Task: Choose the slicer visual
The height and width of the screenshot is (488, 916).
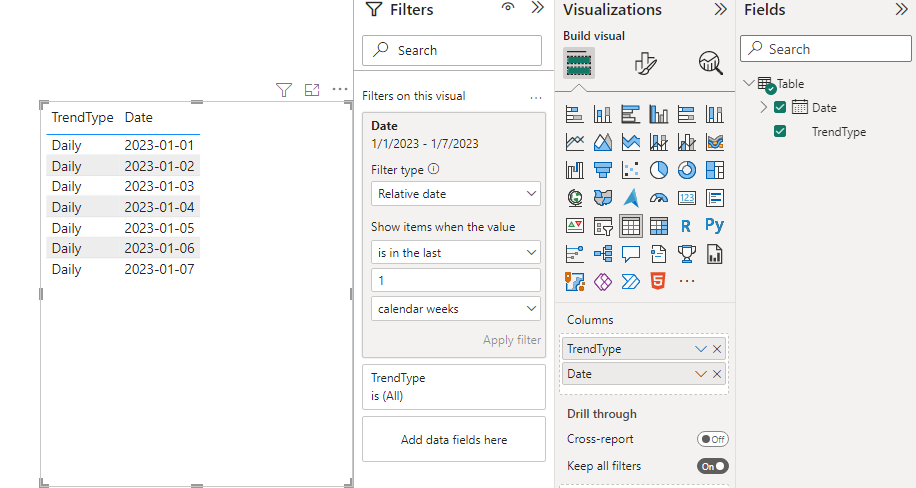Action: coord(602,226)
